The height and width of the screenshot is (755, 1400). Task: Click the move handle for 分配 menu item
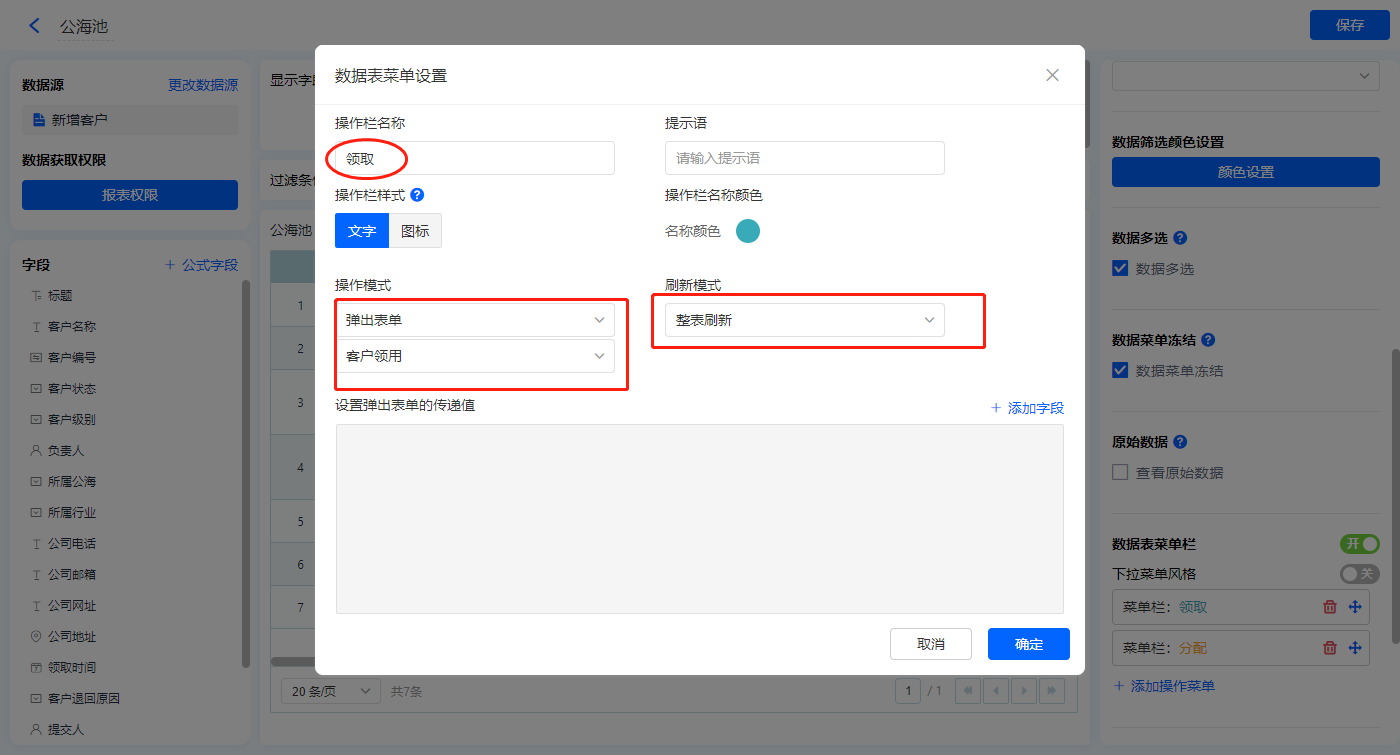pyautogui.click(x=1355, y=648)
